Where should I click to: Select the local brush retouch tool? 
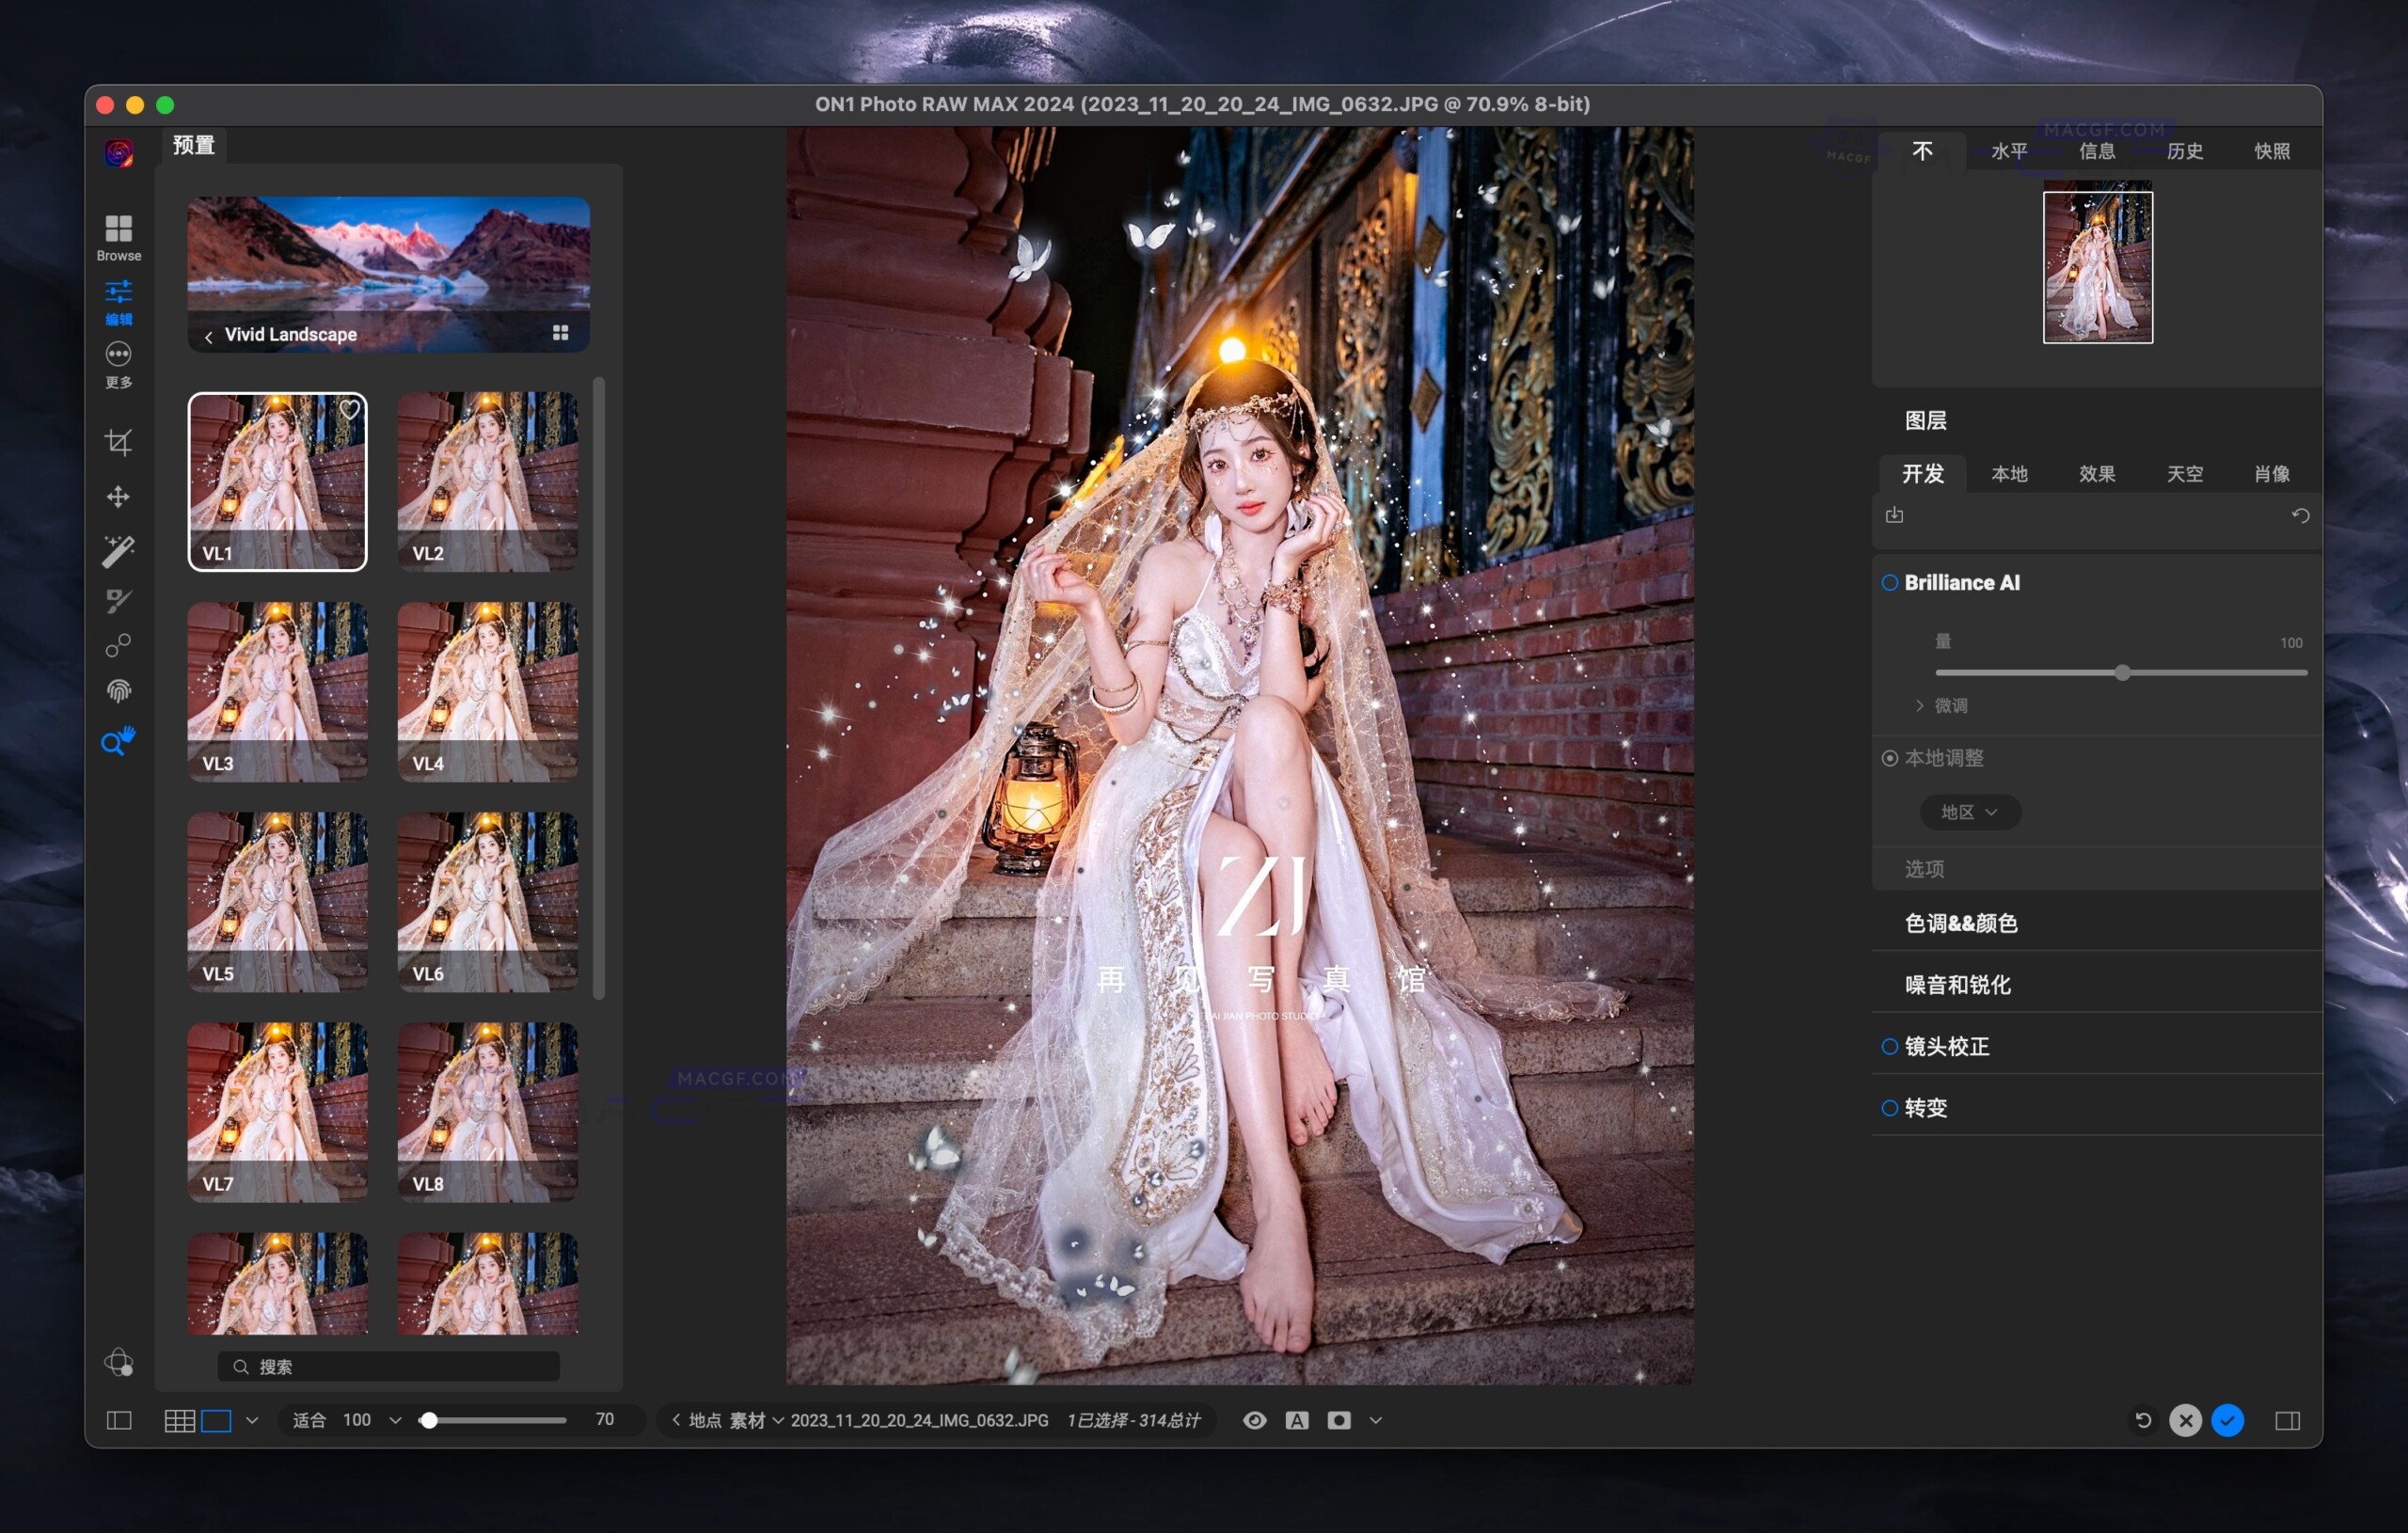point(119,601)
